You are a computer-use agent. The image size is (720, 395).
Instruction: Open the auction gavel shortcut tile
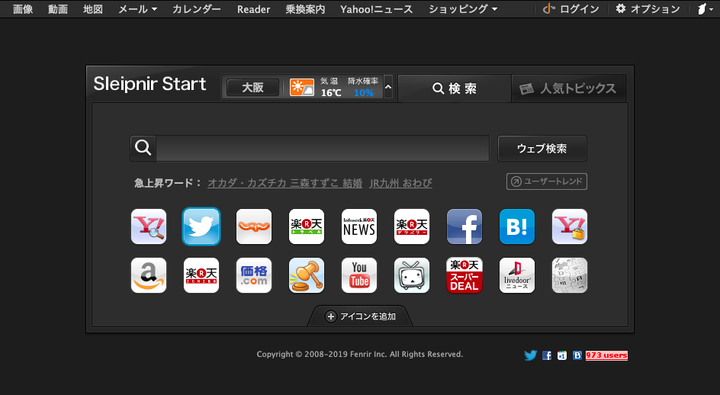306,275
